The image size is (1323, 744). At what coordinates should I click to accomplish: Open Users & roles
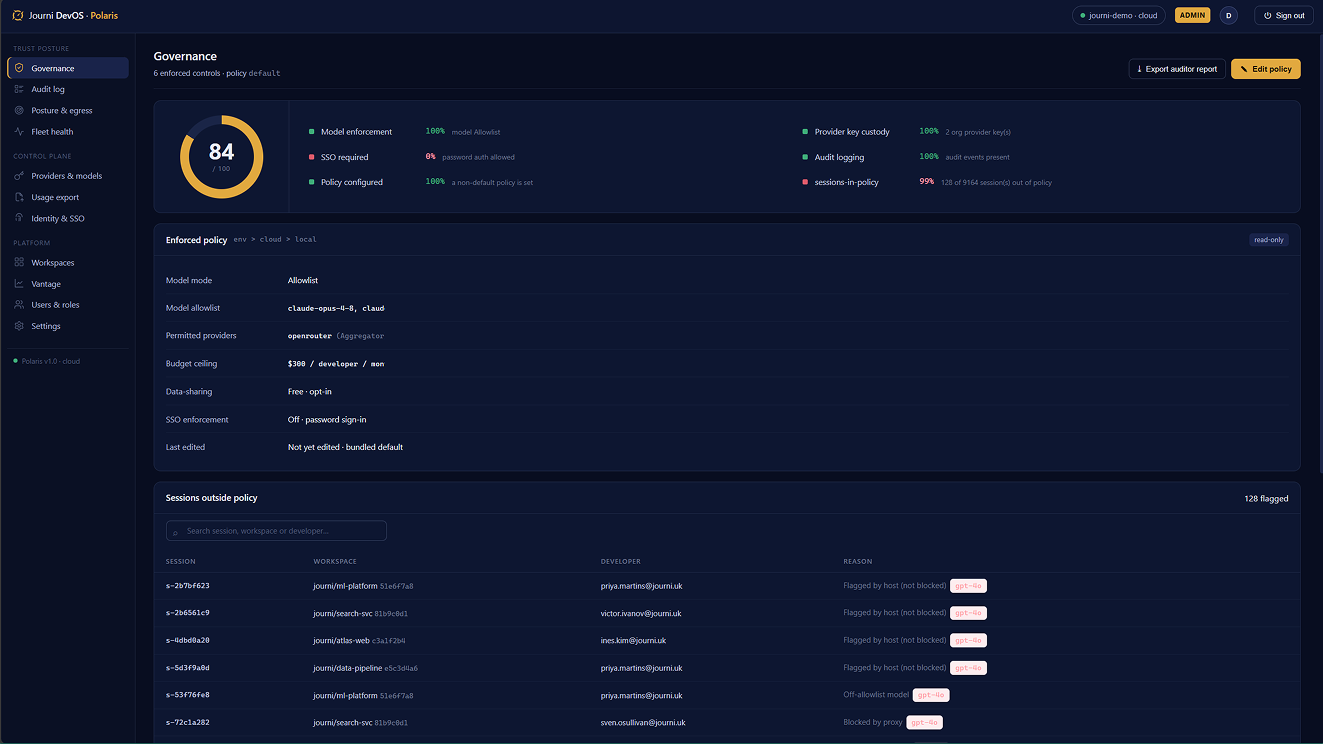tap(67, 304)
